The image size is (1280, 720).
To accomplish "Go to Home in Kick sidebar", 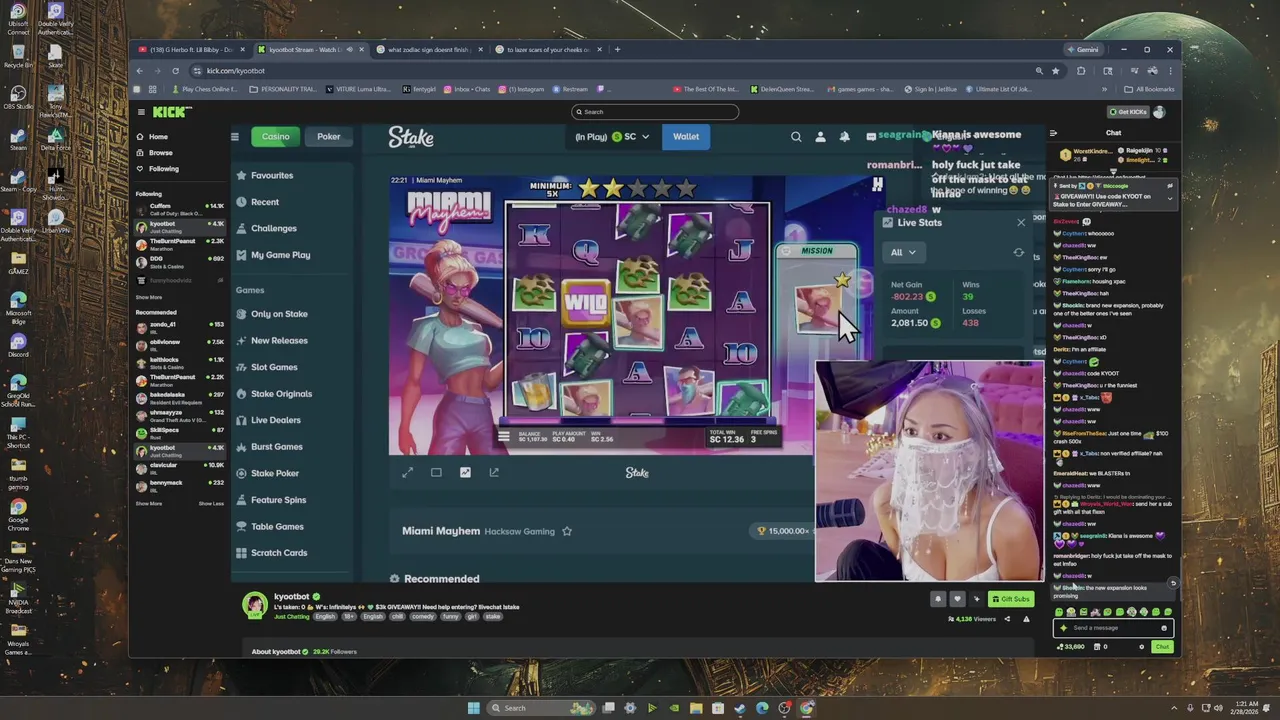I will pyautogui.click(x=158, y=137).
